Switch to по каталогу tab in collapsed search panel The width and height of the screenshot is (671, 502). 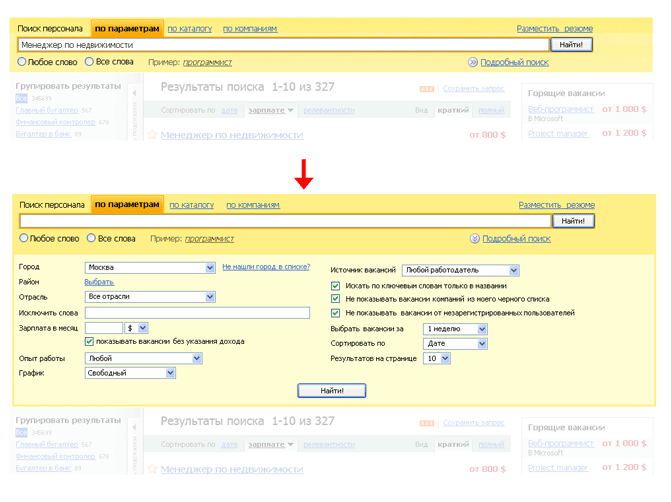tap(190, 29)
